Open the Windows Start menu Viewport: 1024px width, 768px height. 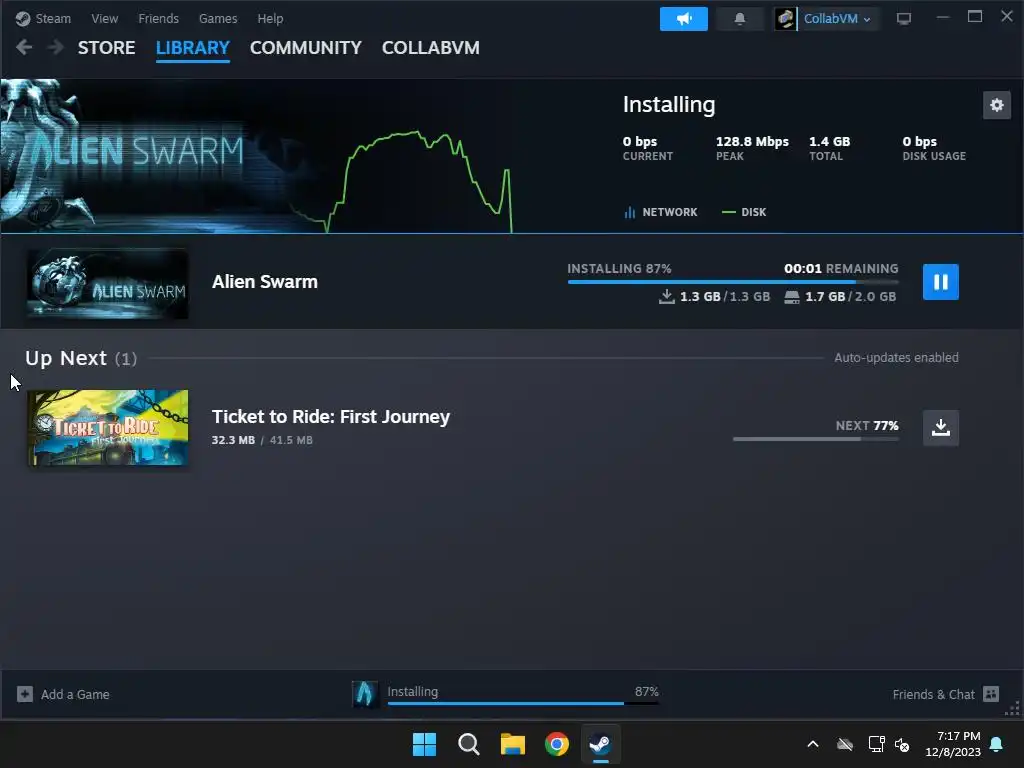click(x=424, y=744)
